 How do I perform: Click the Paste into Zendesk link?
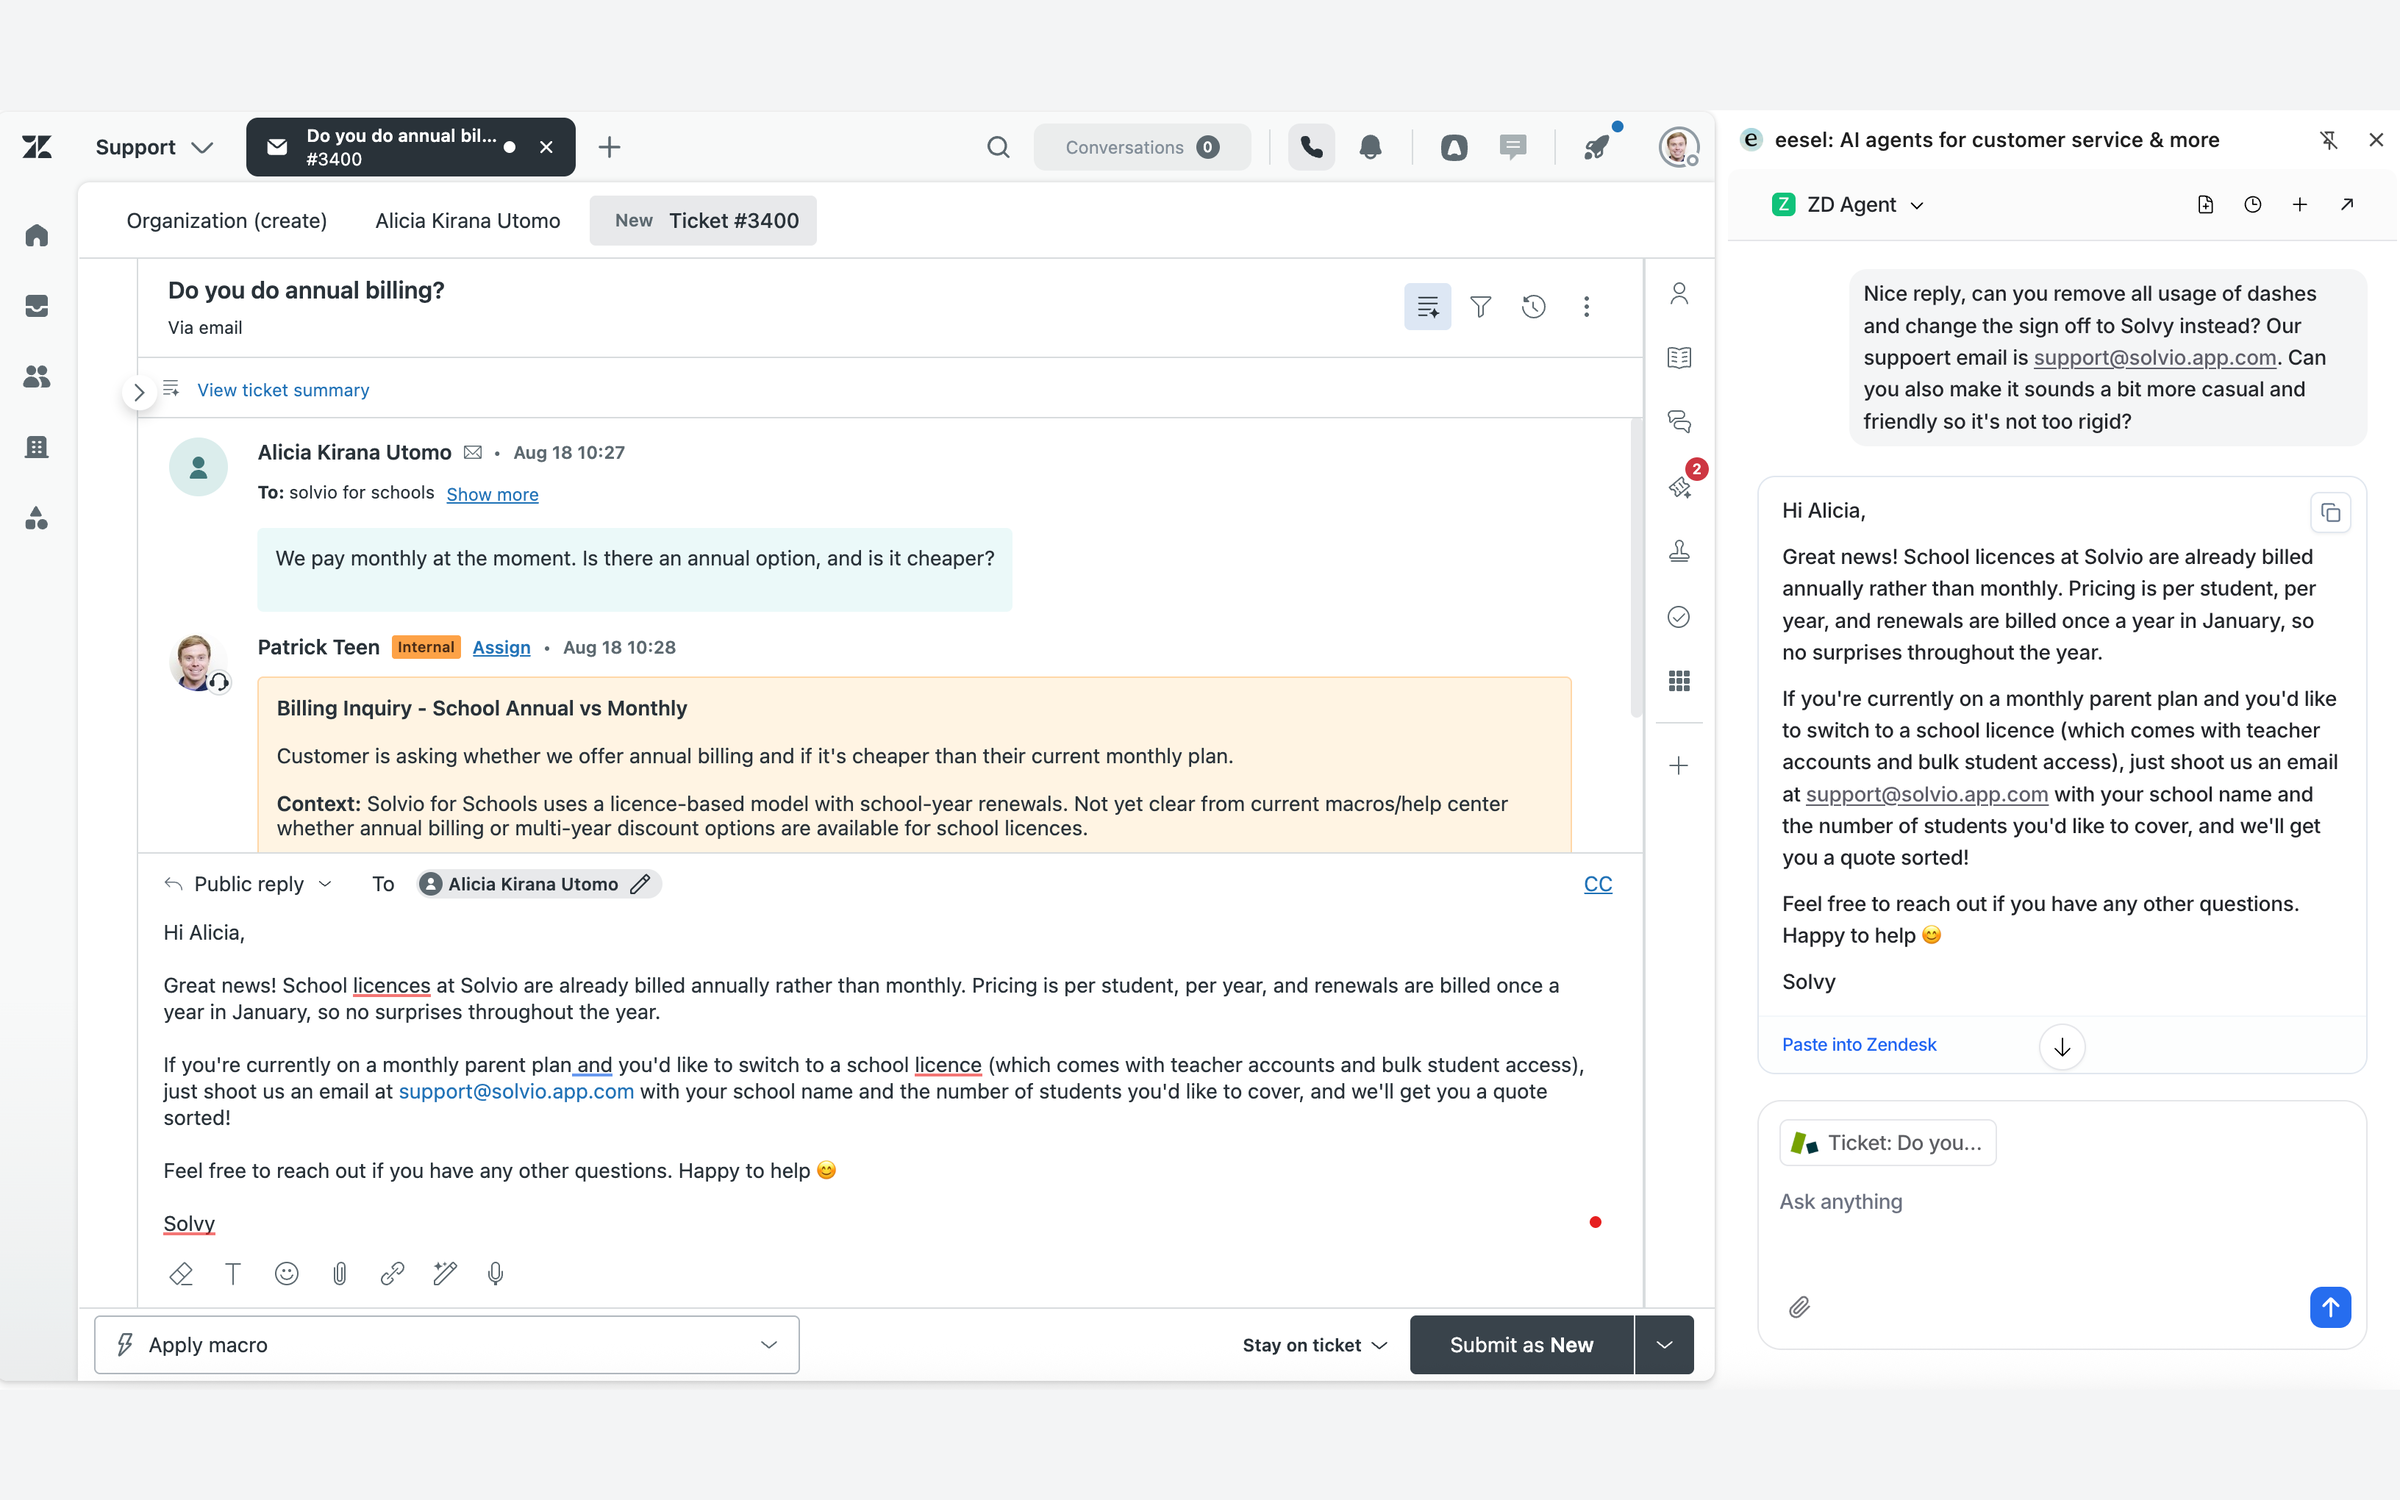(1859, 1044)
